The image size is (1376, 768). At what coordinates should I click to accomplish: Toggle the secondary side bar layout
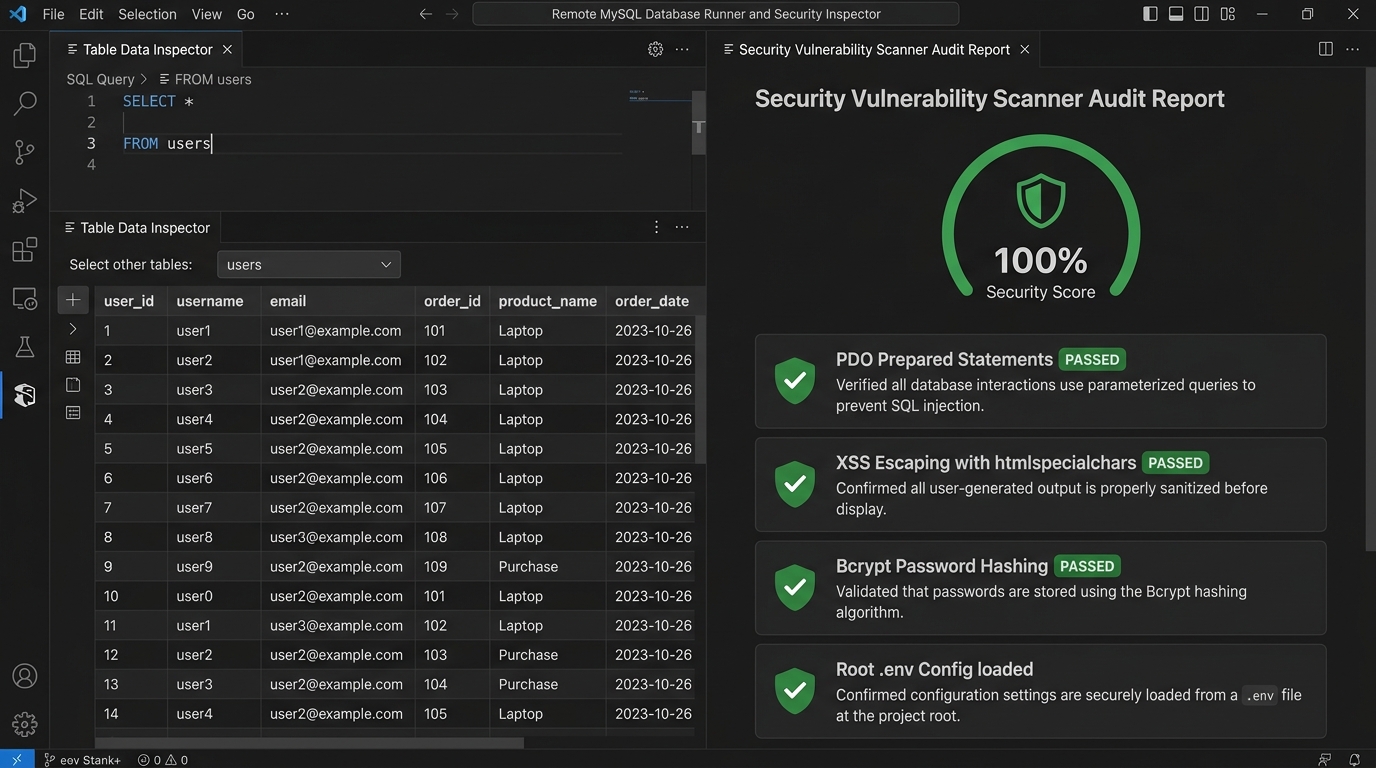pyautogui.click(x=1202, y=14)
